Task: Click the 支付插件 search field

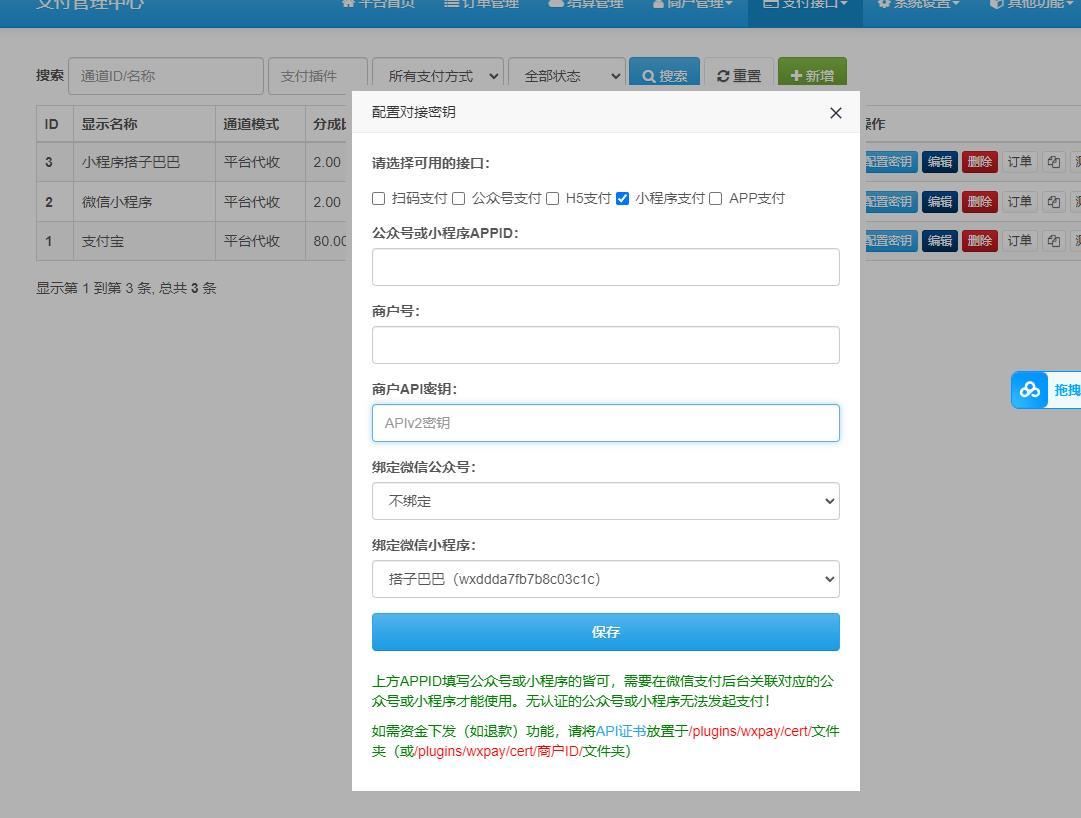Action: [317, 76]
